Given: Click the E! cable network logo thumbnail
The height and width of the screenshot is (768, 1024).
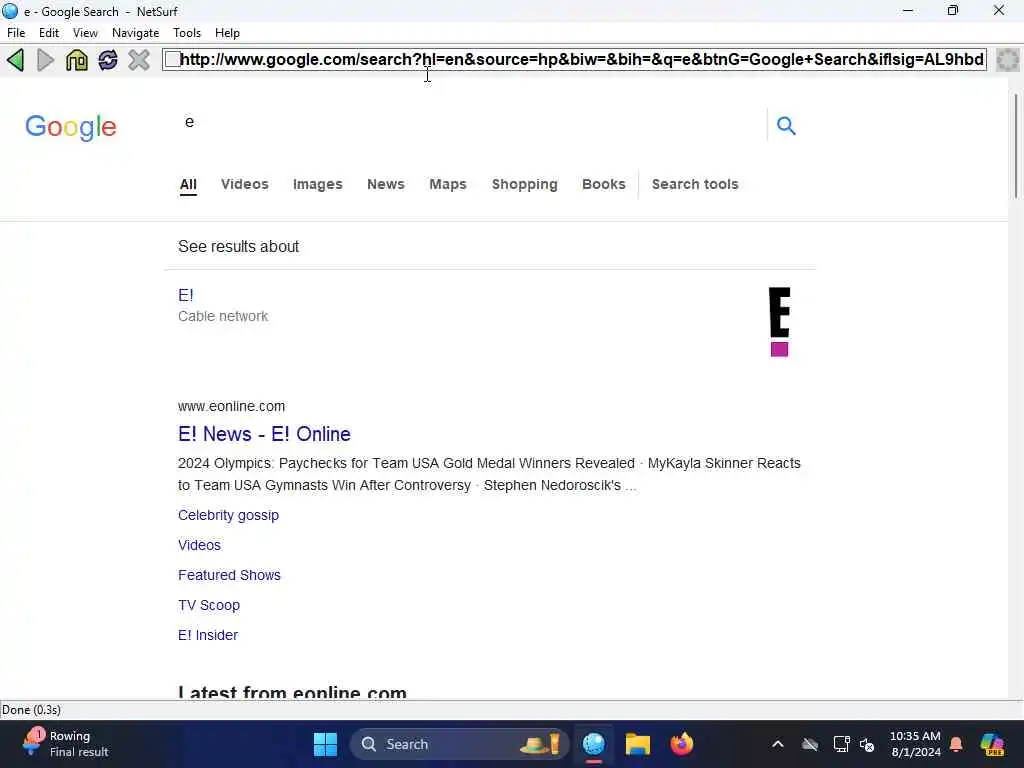Looking at the screenshot, I should pyautogui.click(x=779, y=322).
